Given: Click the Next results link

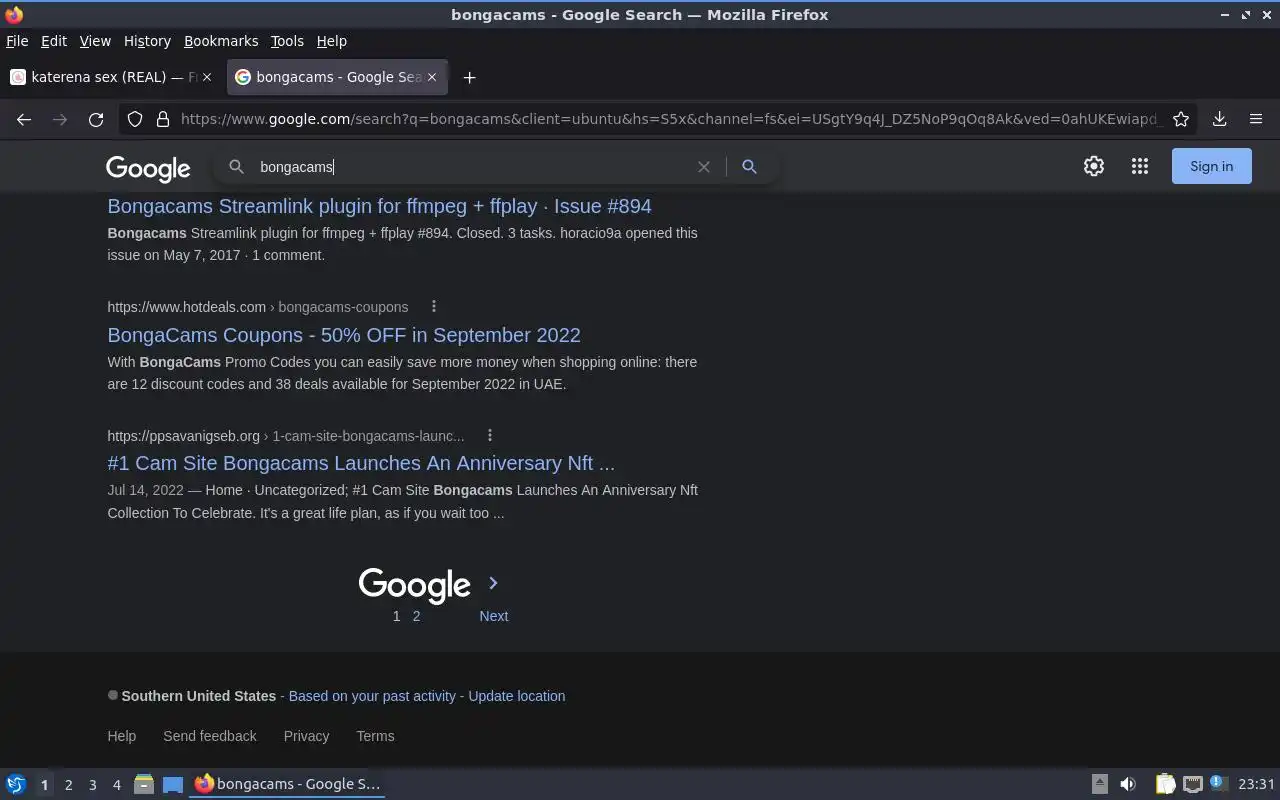Looking at the screenshot, I should (493, 616).
